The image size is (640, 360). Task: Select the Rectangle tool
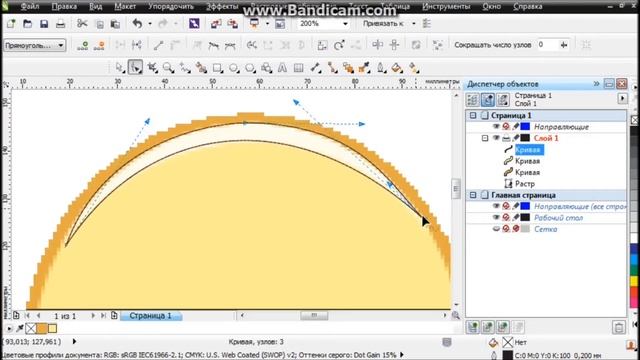click(217, 68)
